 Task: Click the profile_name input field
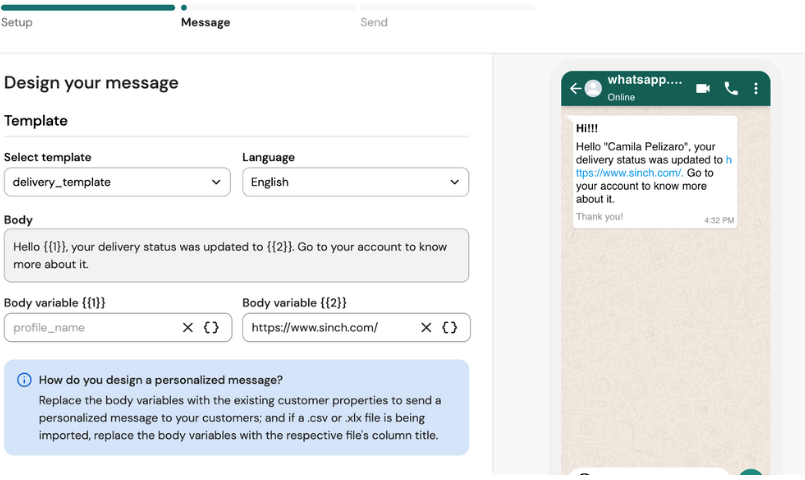click(x=90, y=327)
